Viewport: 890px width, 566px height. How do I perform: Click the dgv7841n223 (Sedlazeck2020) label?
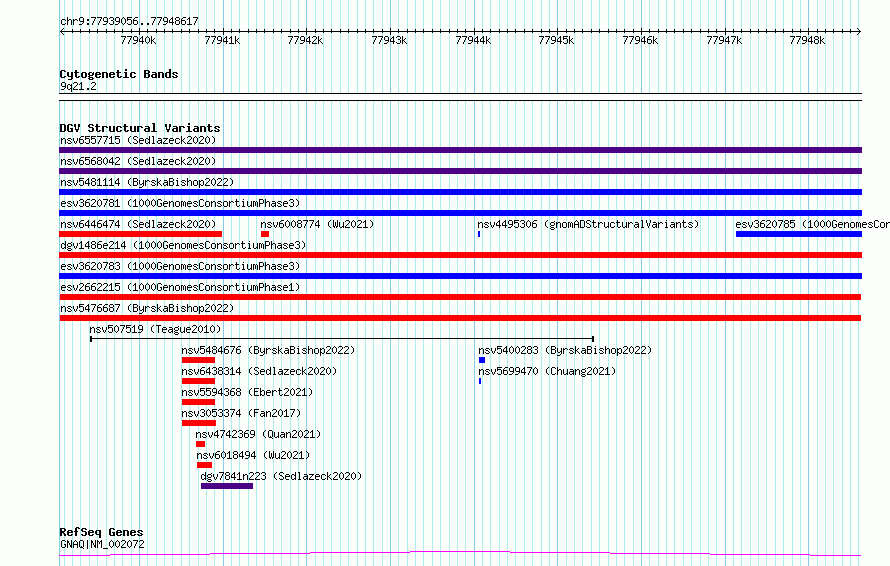click(281, 476)
